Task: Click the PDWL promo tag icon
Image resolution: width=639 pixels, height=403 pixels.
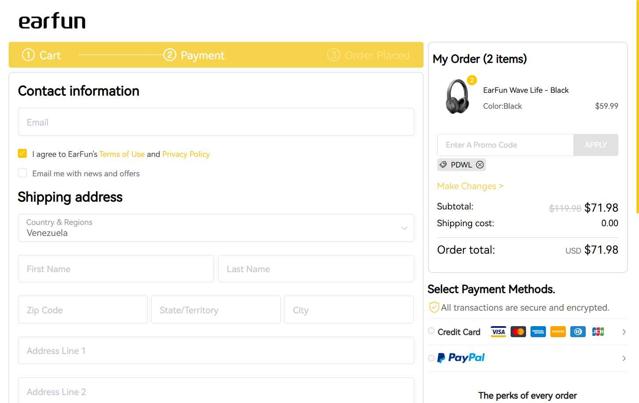Action: [x=443, y=165]
